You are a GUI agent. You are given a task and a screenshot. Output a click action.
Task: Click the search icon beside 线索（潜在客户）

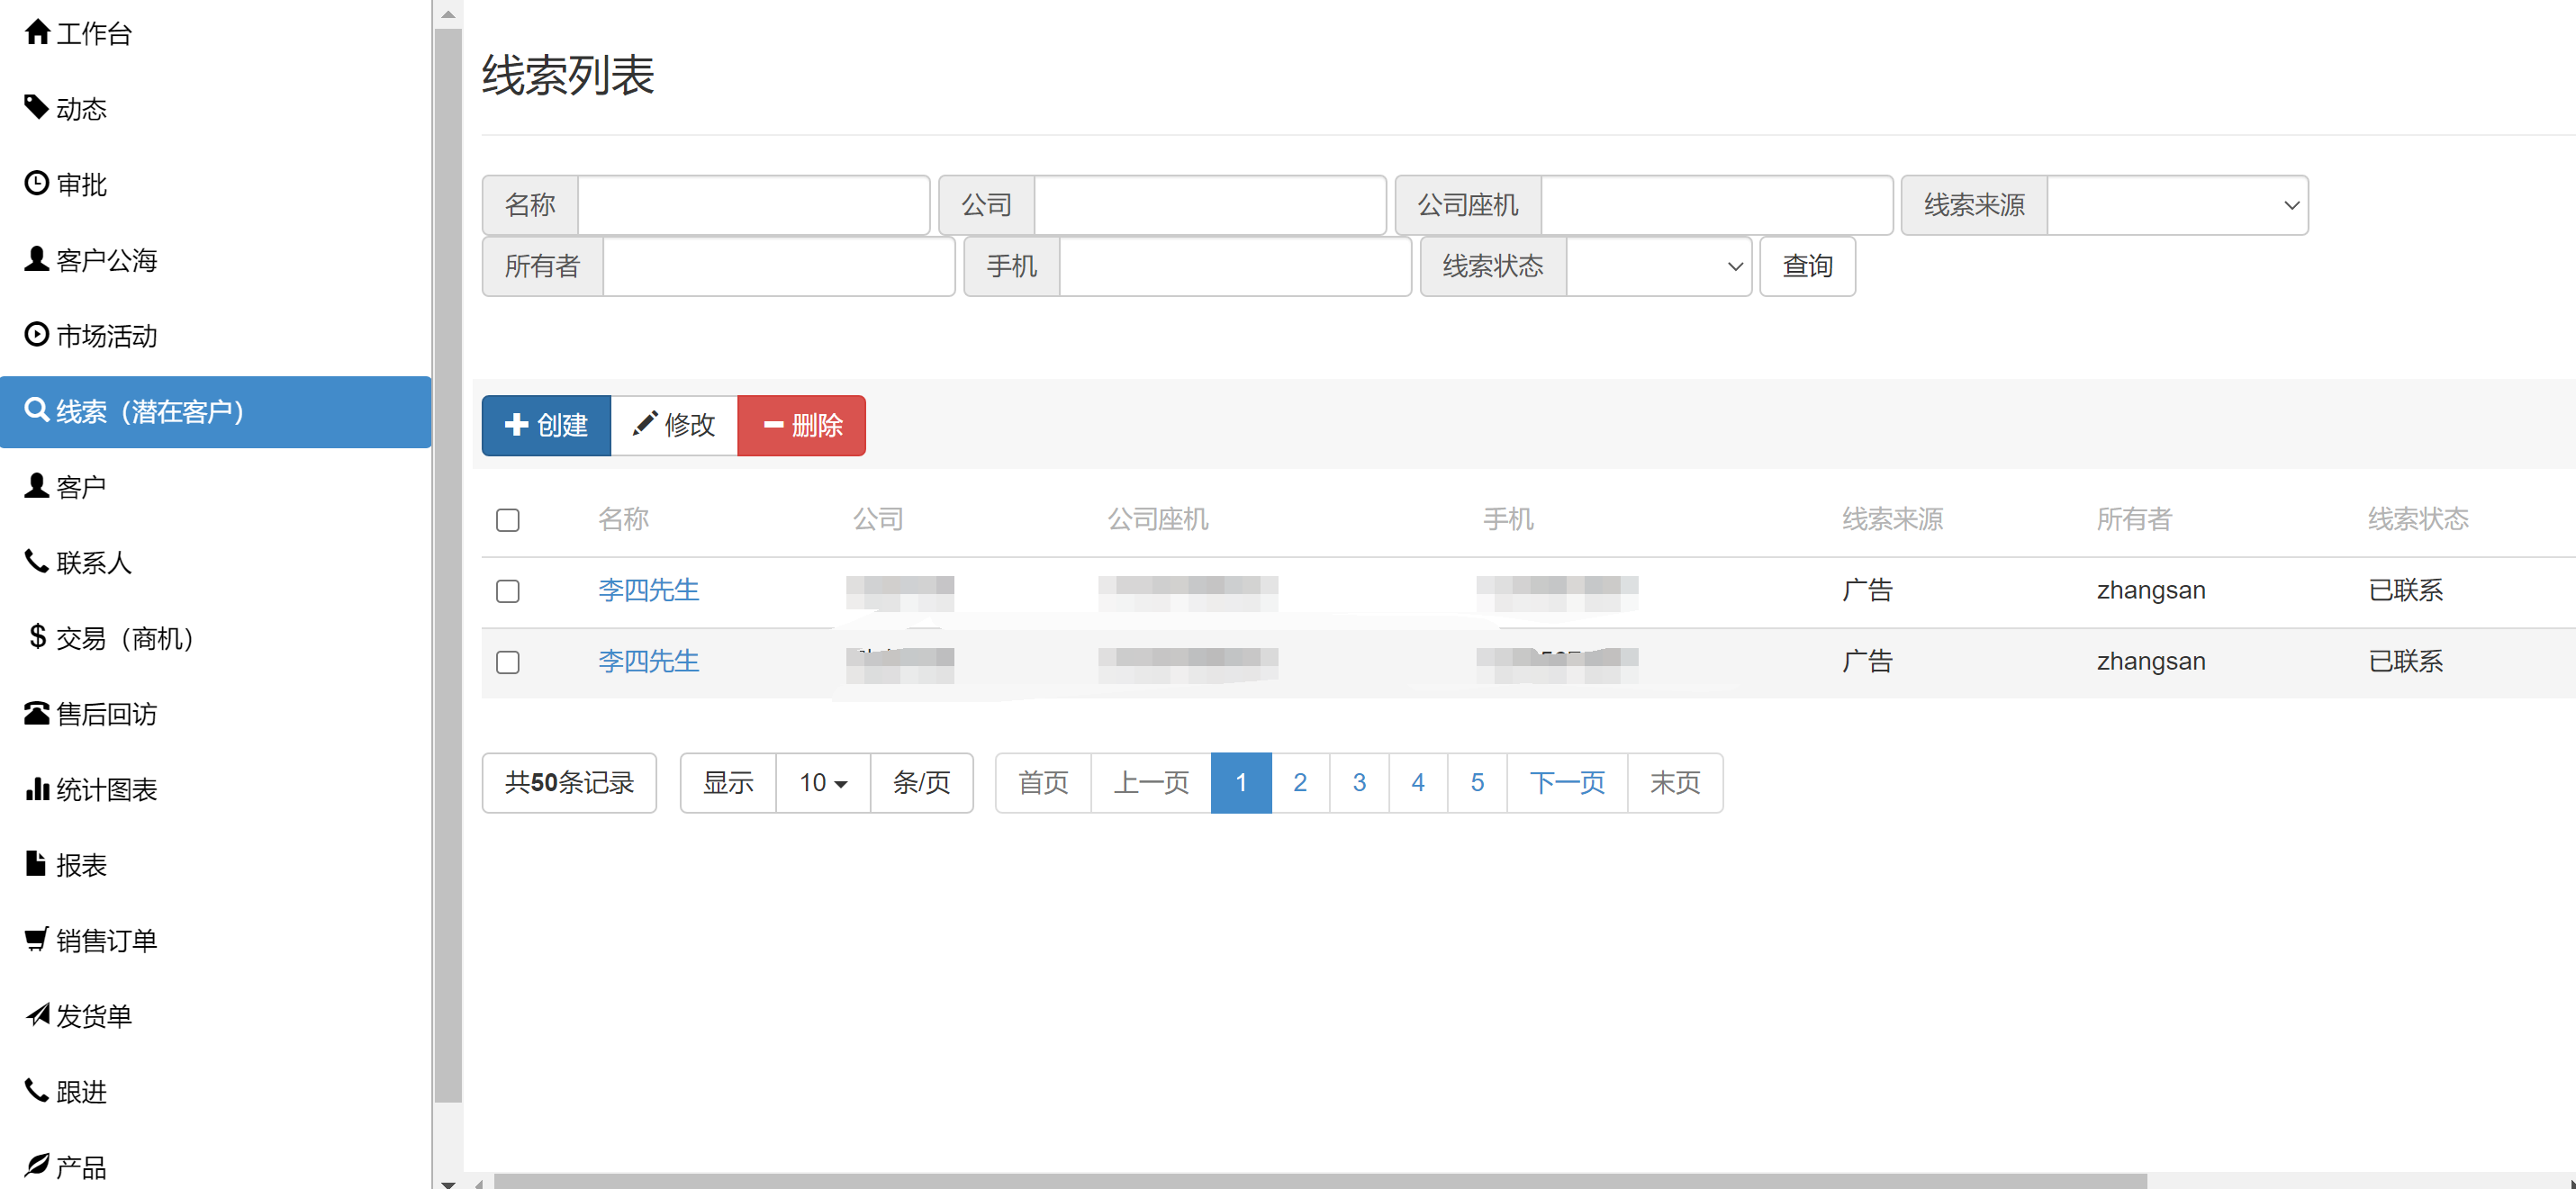(x=37, y=410)
